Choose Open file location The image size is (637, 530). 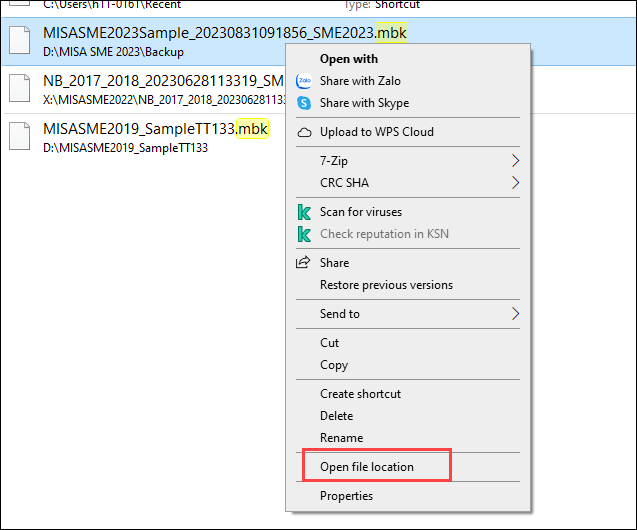366,467
